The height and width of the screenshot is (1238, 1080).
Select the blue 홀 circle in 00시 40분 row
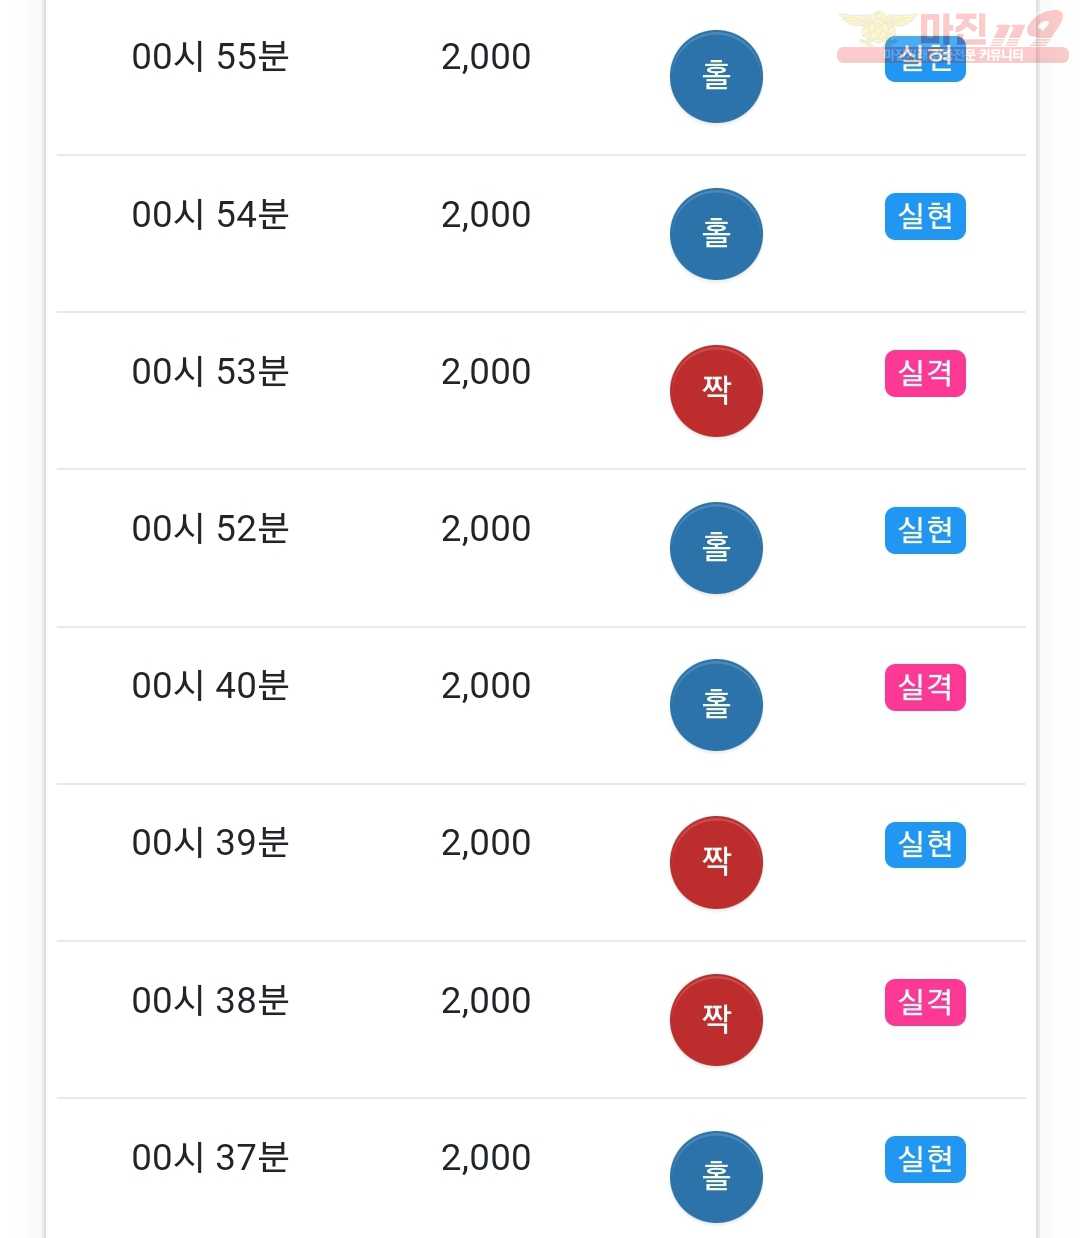(716, 705)
